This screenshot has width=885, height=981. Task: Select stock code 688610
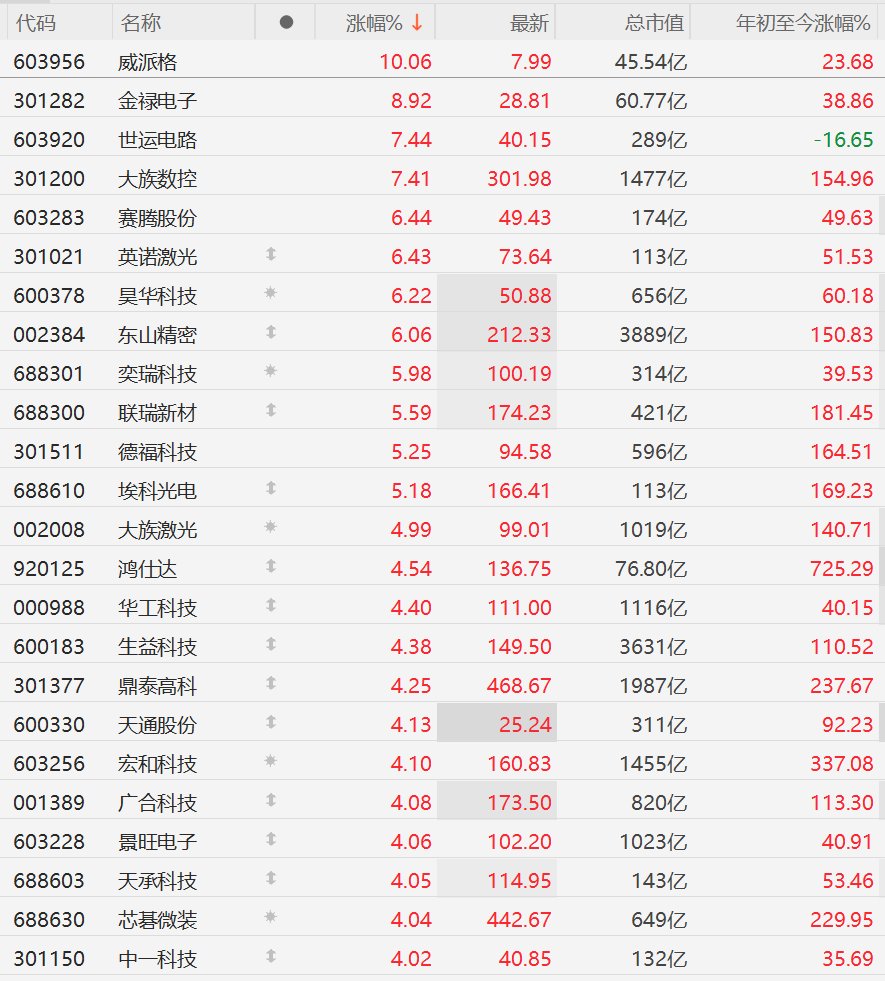(49, 490)
